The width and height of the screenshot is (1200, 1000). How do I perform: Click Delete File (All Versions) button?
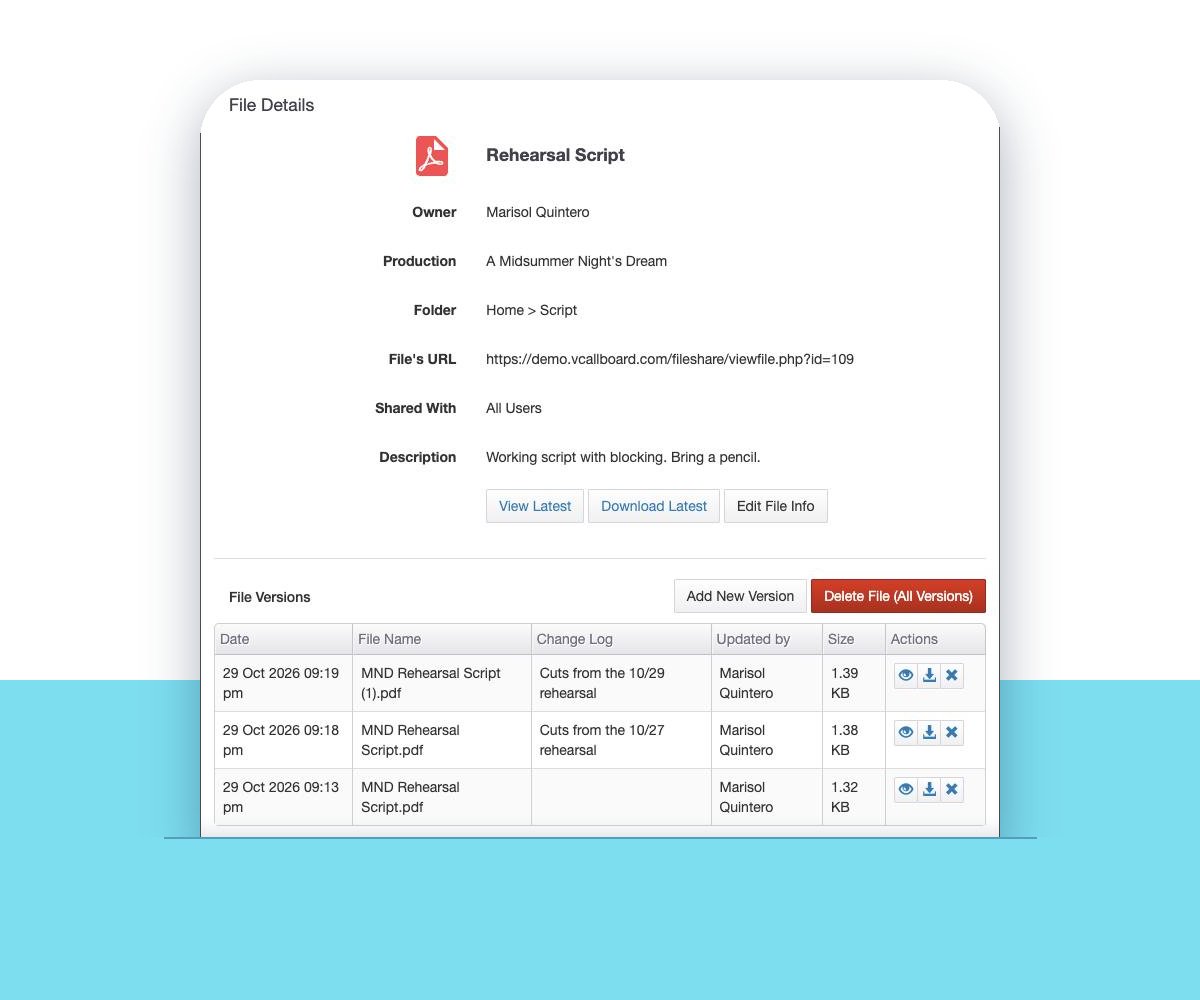point(898,596)
